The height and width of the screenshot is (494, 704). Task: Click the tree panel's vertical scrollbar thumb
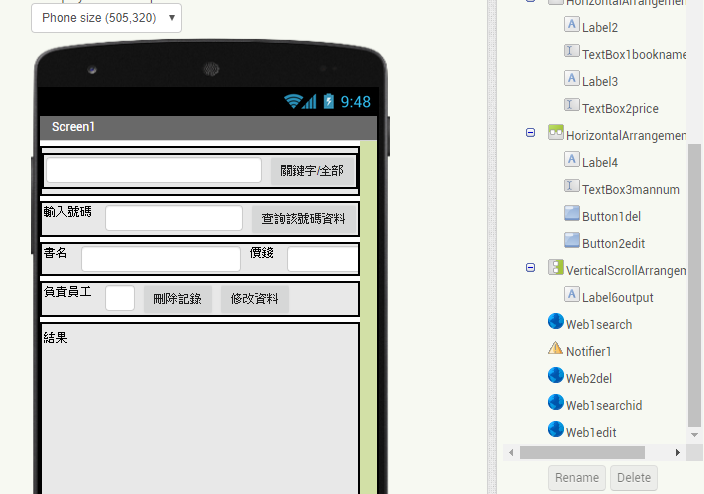click(x=695, y=286)
